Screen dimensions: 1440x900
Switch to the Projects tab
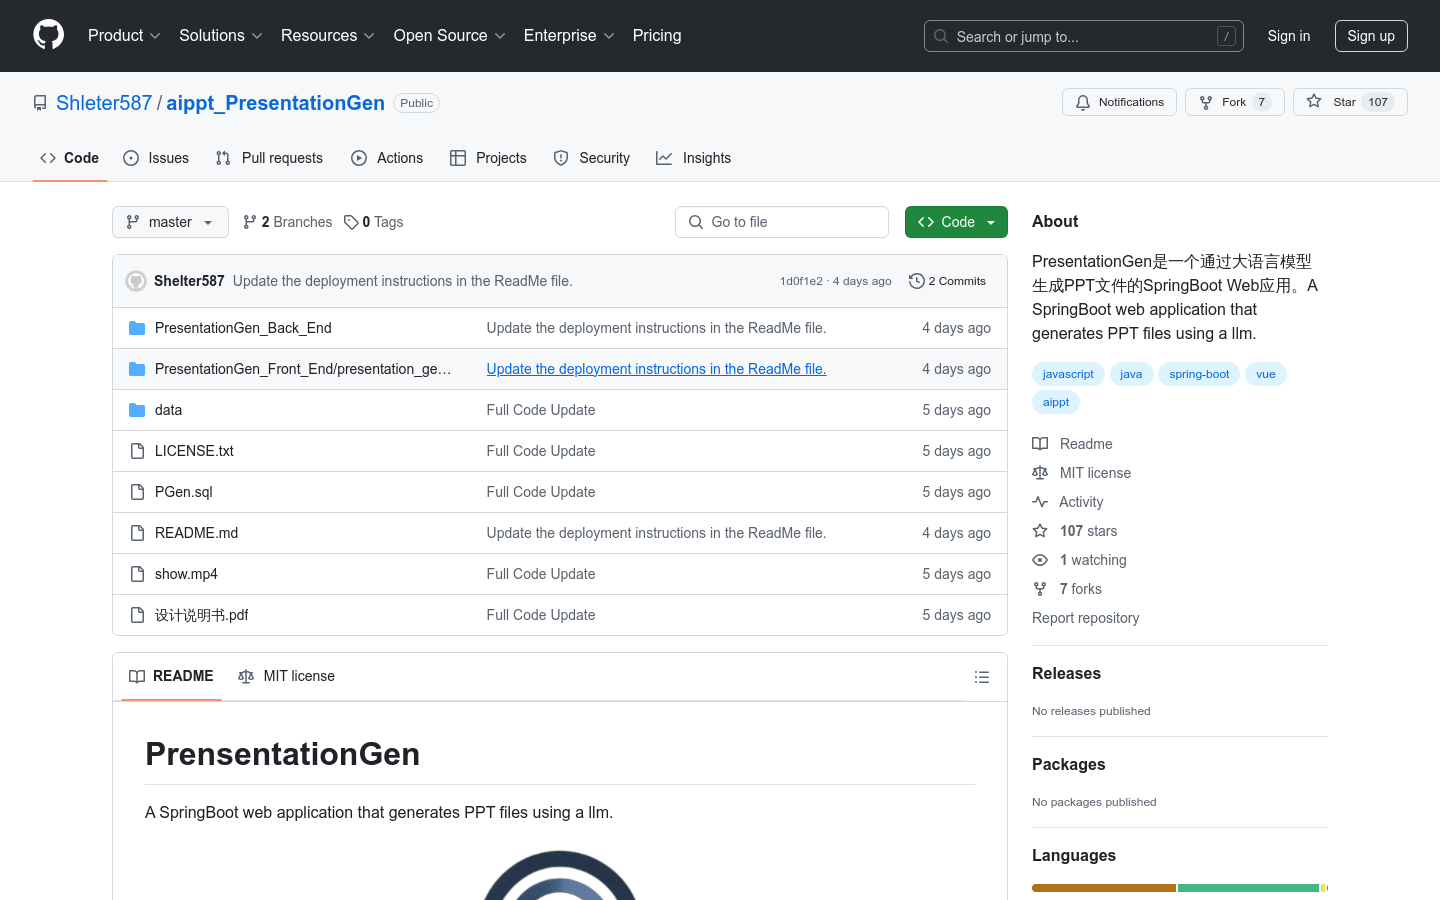488,158
